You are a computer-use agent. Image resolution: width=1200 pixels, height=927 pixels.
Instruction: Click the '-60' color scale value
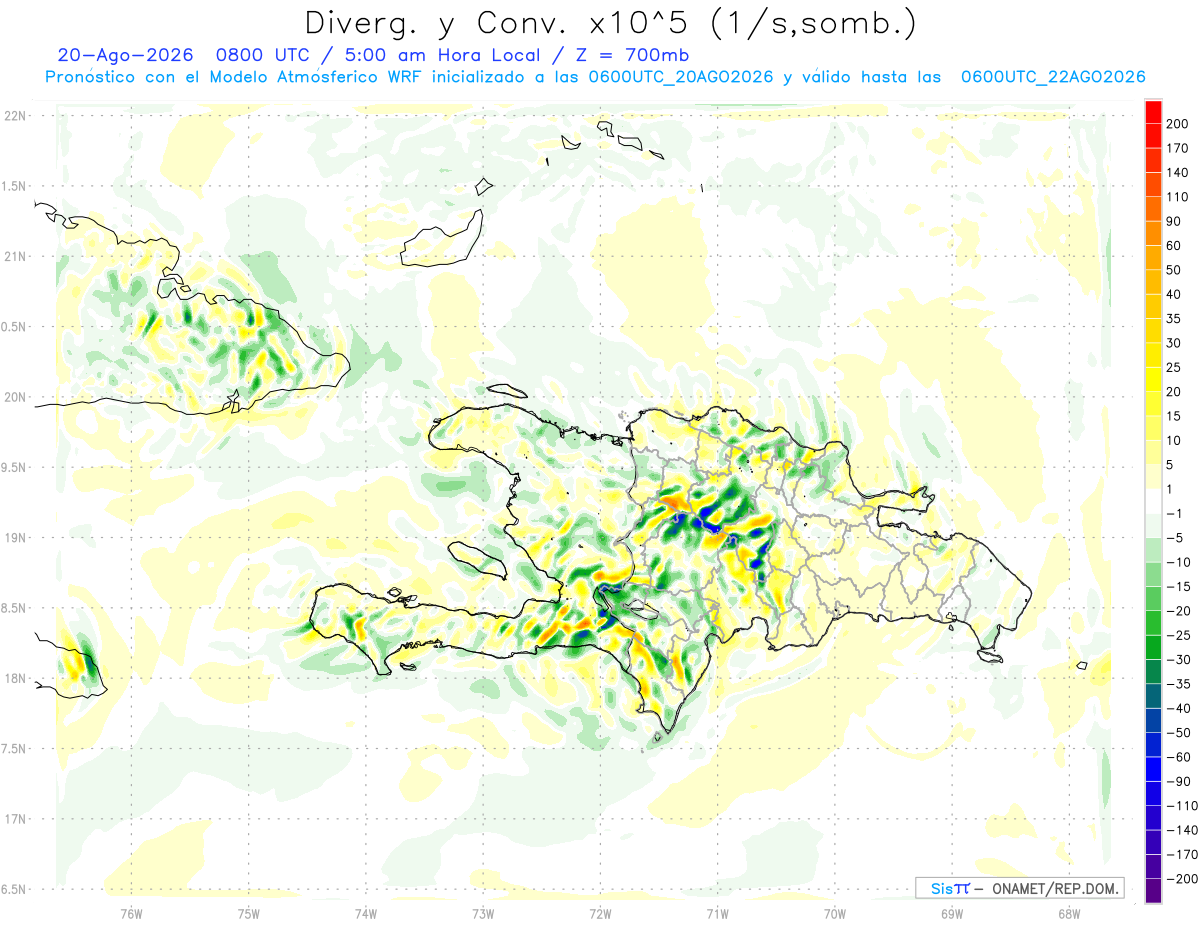tap(1177, 757)
